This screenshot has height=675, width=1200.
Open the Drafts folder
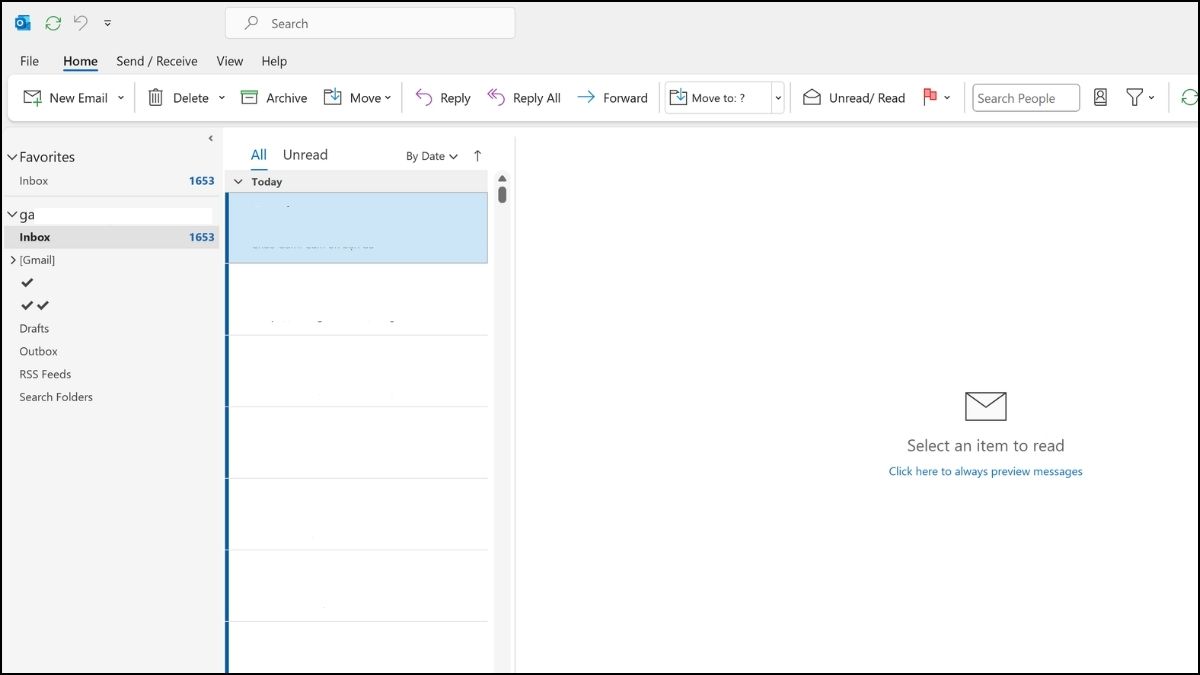click(34, 328)
